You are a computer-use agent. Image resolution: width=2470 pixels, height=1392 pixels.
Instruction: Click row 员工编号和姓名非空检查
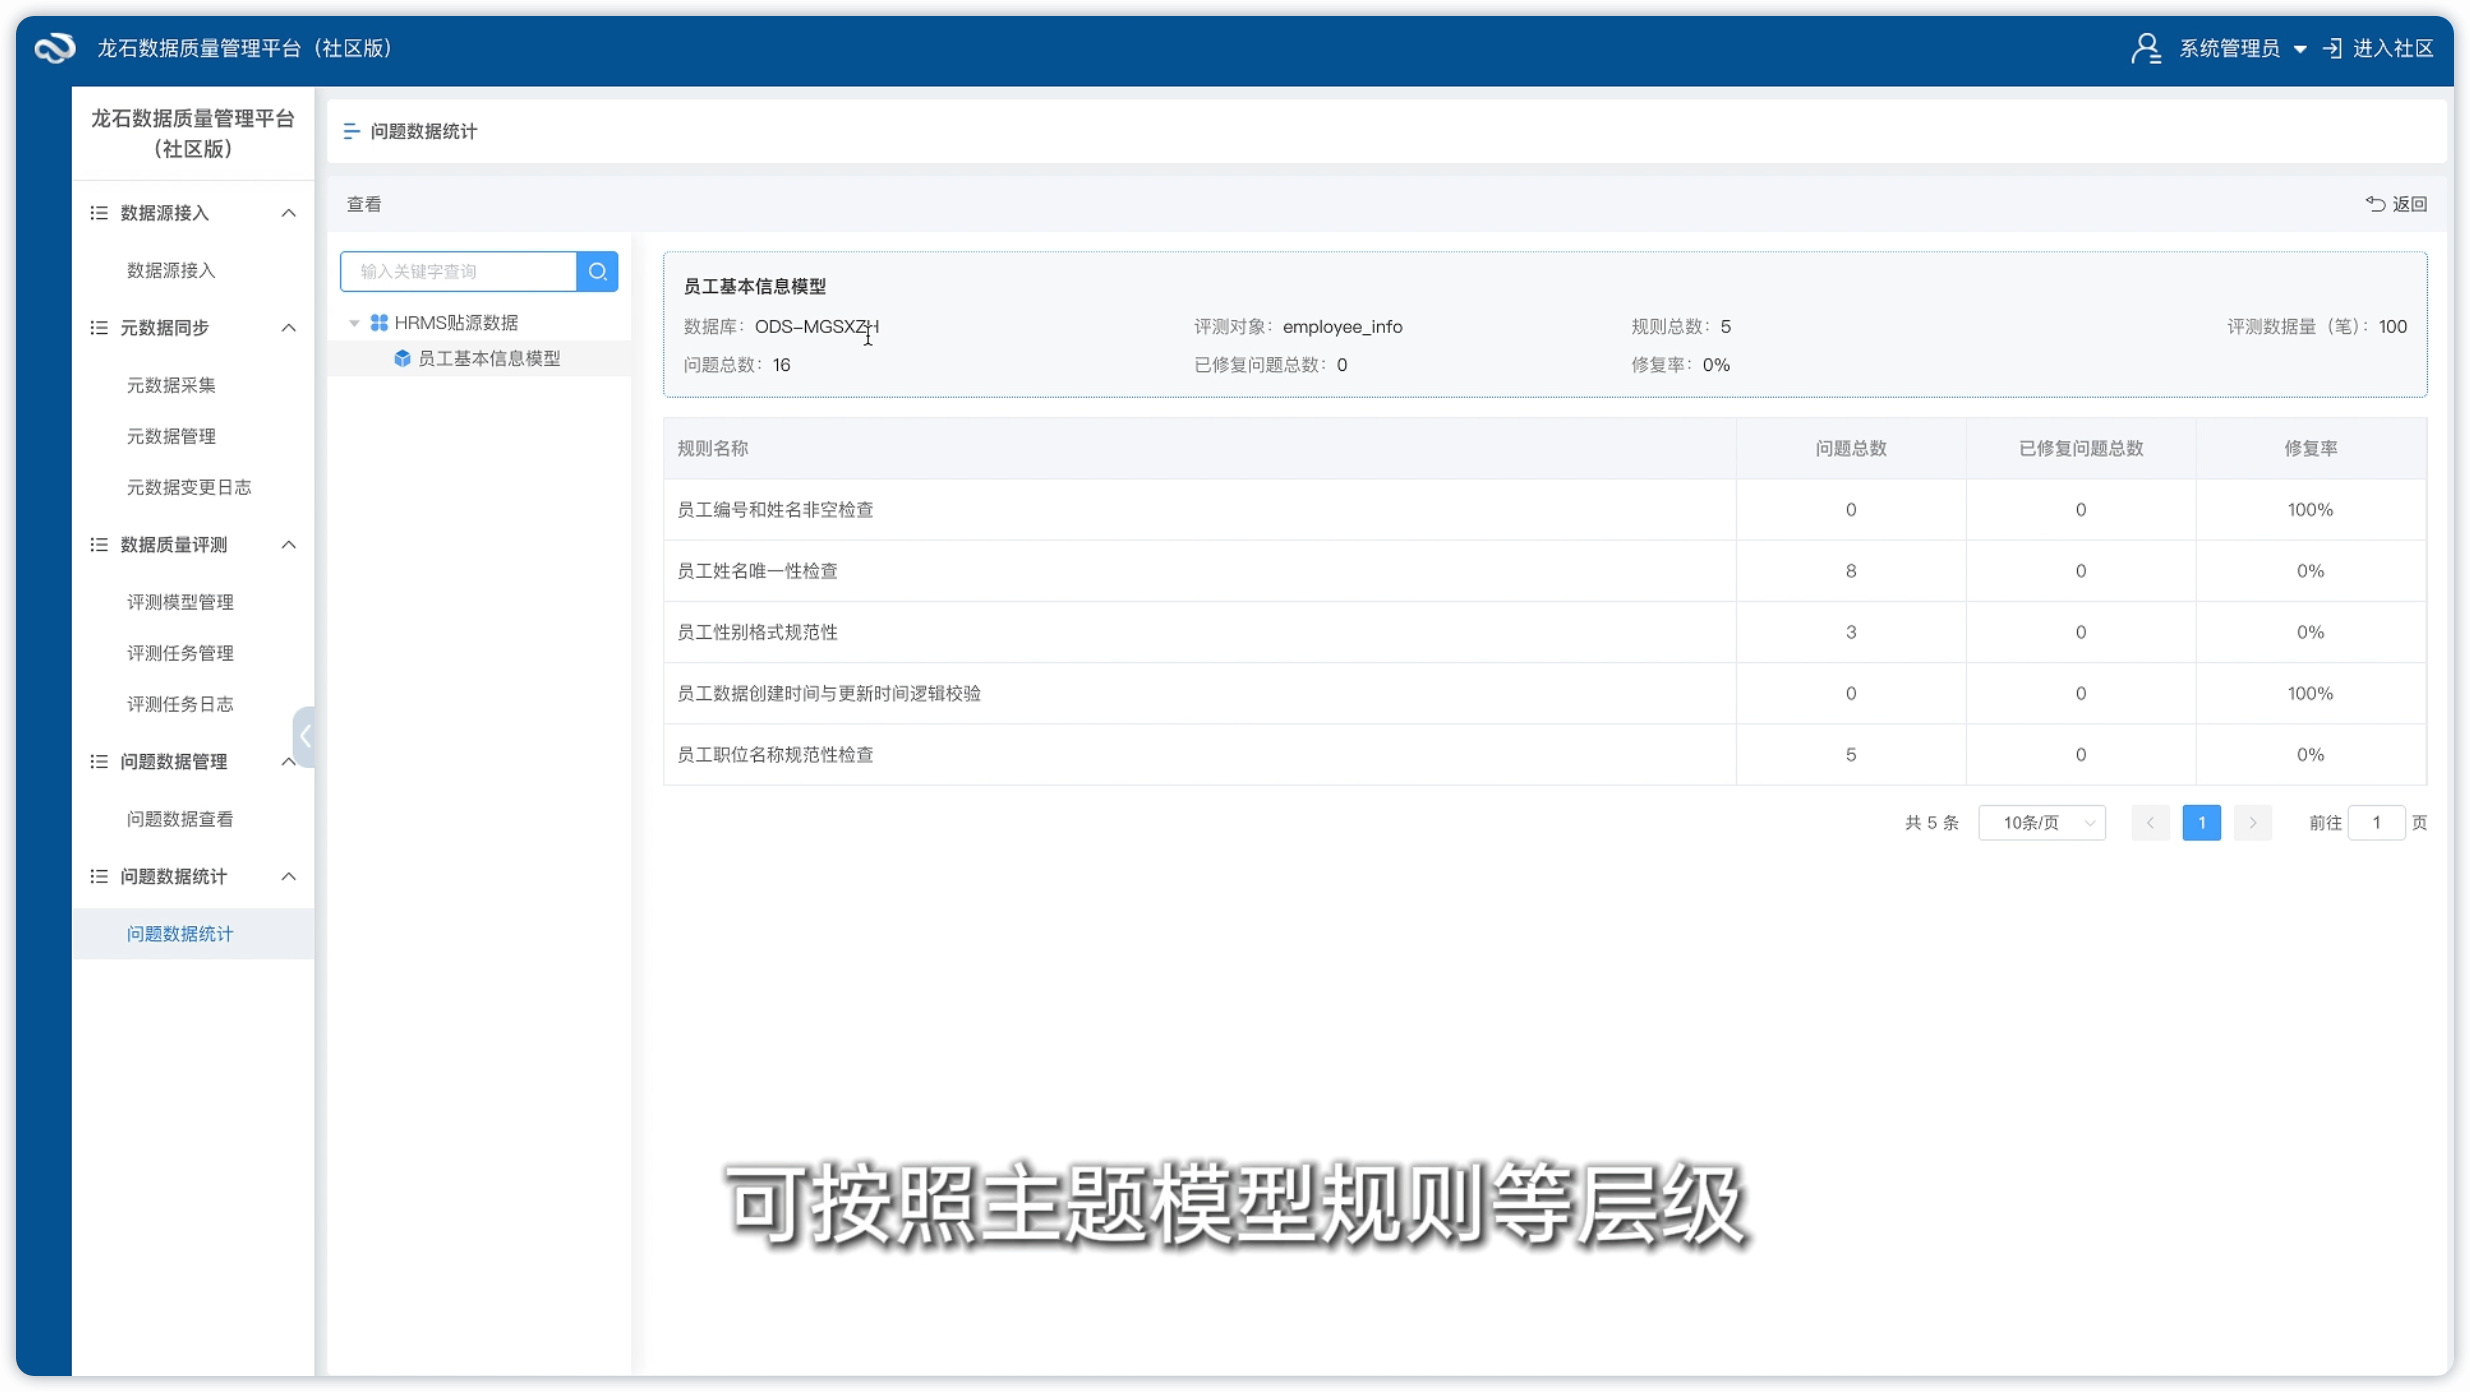tap(1545, 509)
